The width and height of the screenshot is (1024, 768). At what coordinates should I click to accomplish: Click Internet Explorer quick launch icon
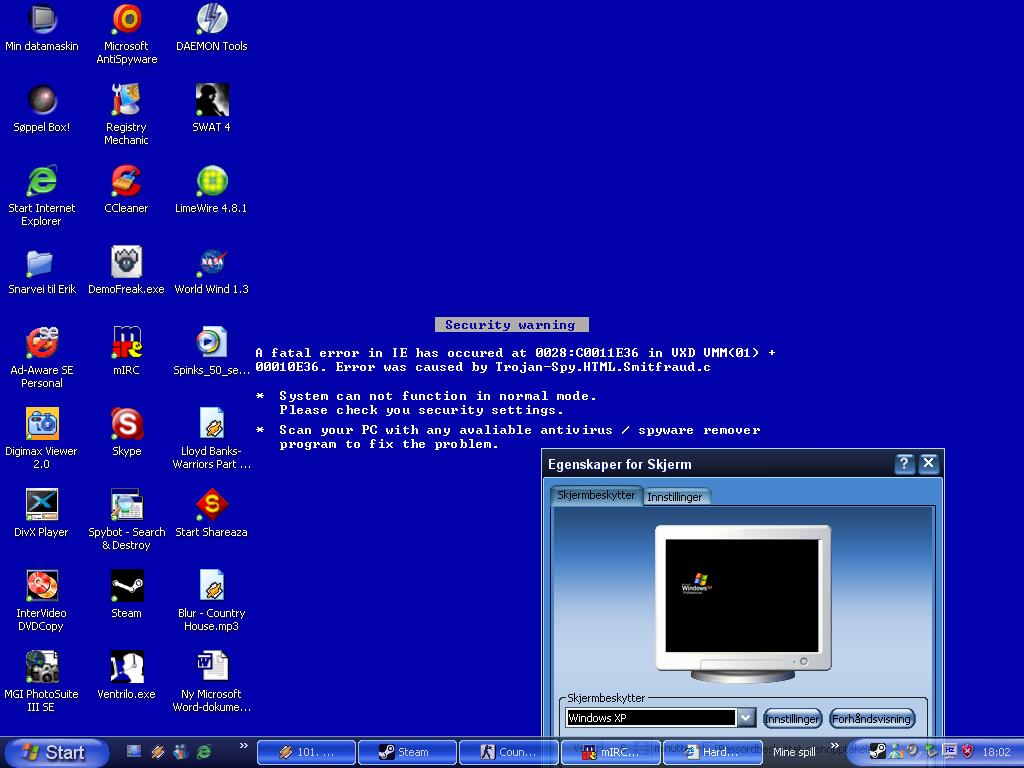204,752
